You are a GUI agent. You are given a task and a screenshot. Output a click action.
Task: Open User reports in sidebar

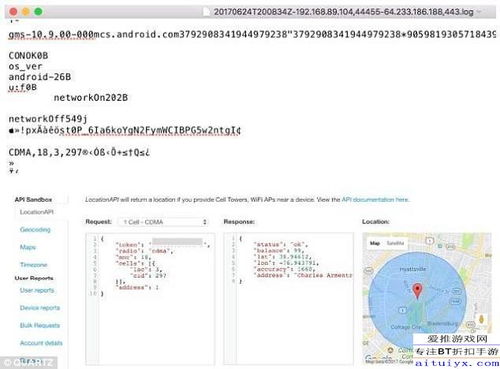tap(37, 290)
